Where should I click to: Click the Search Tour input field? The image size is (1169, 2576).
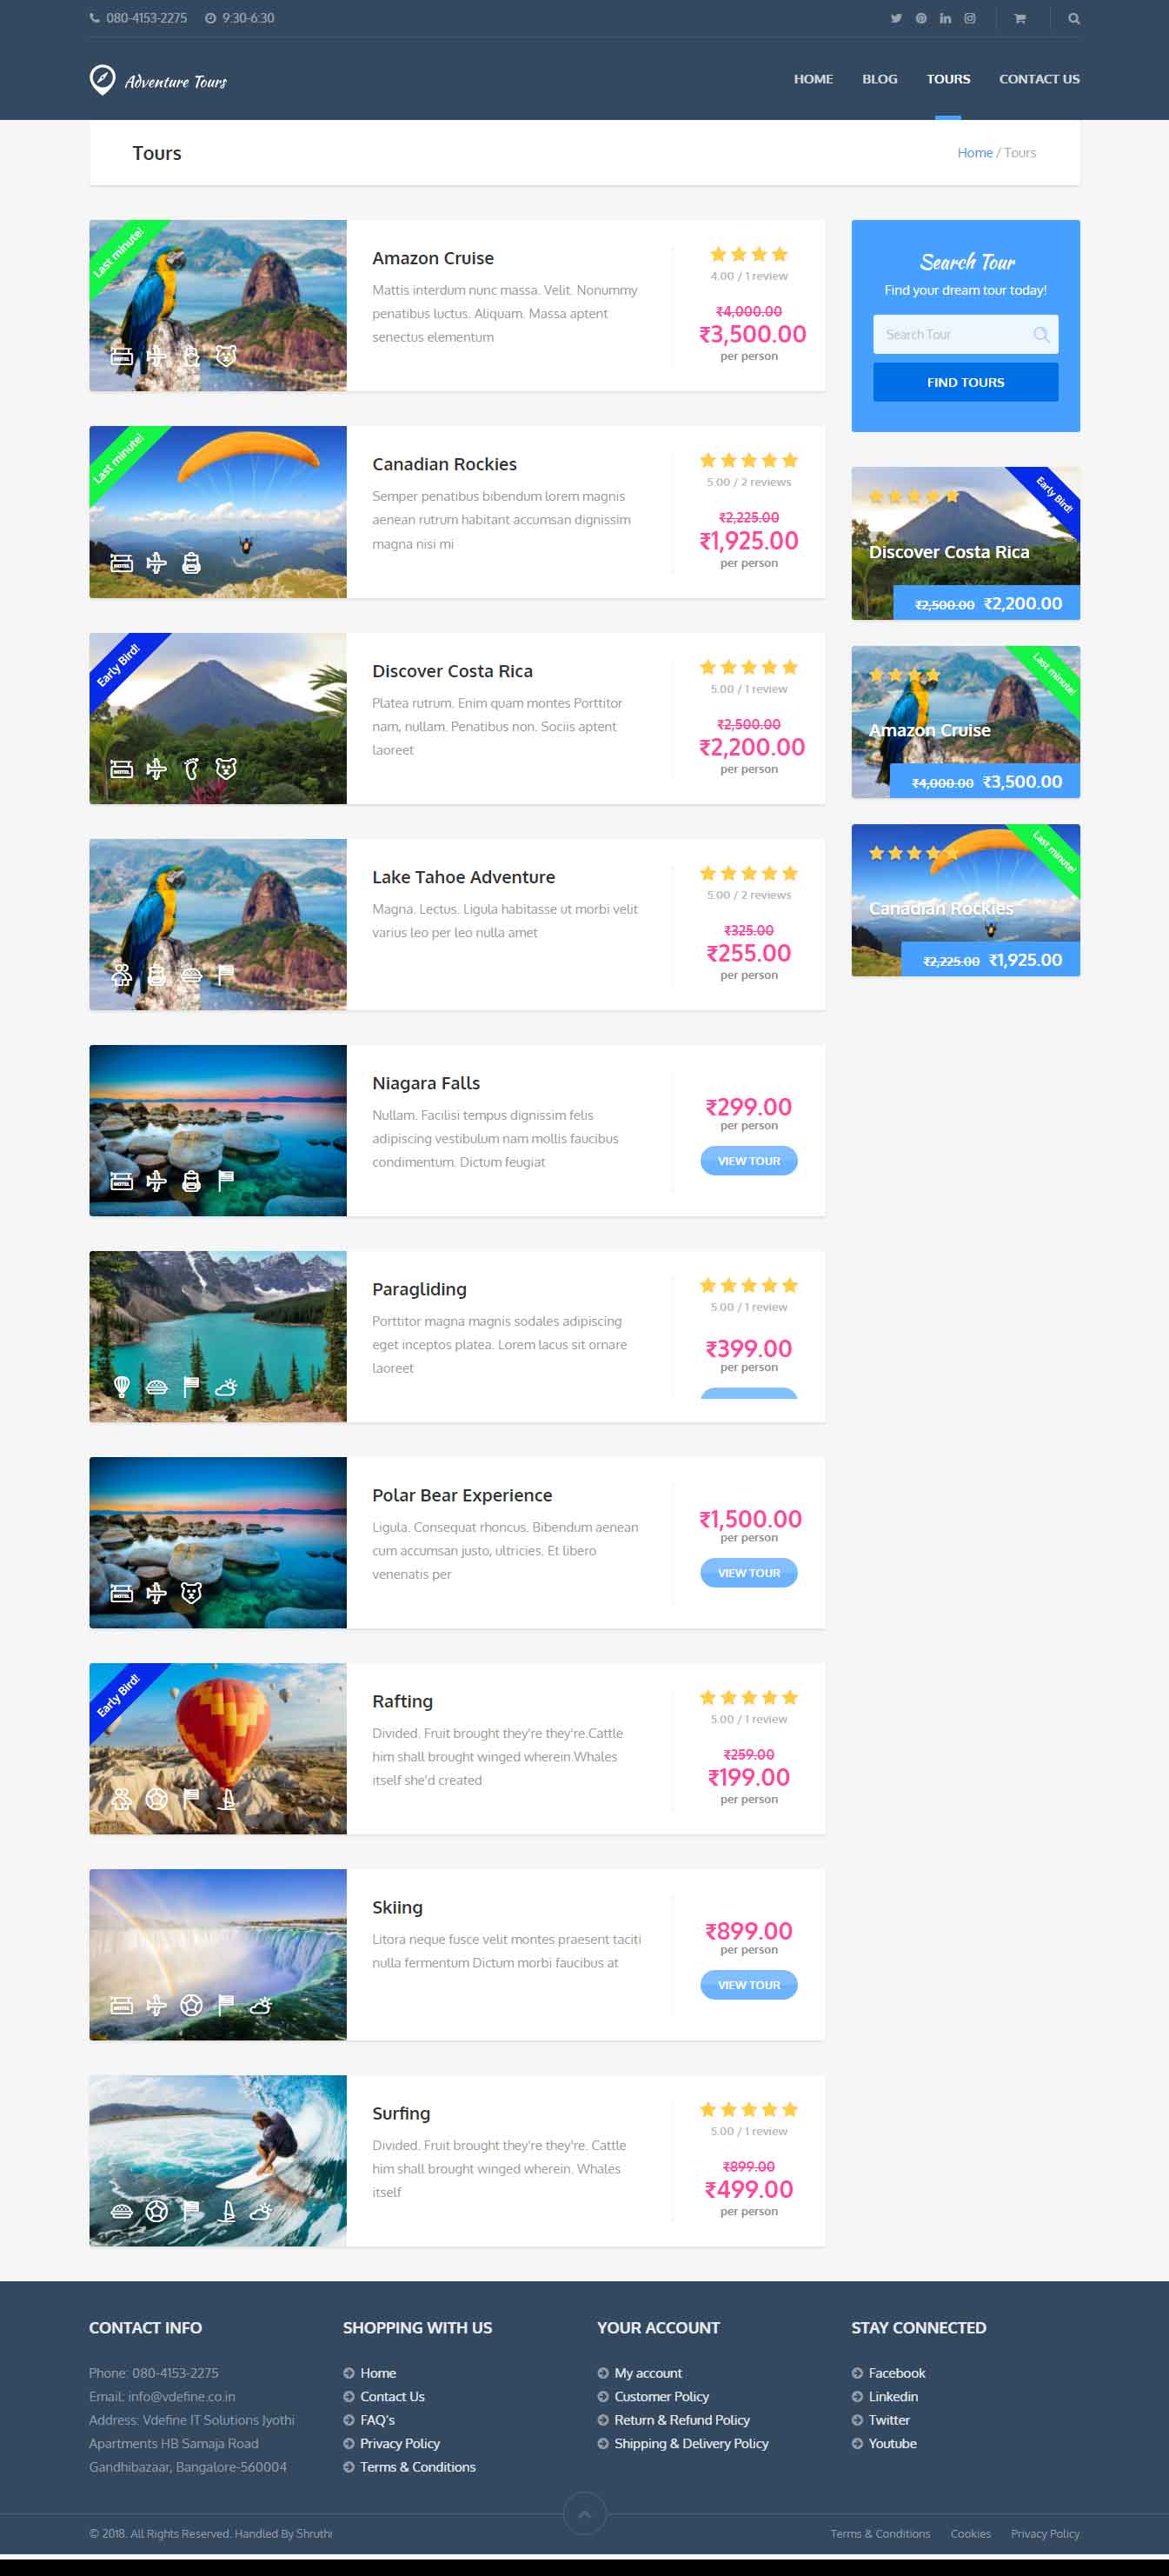(x=965, y=334)
